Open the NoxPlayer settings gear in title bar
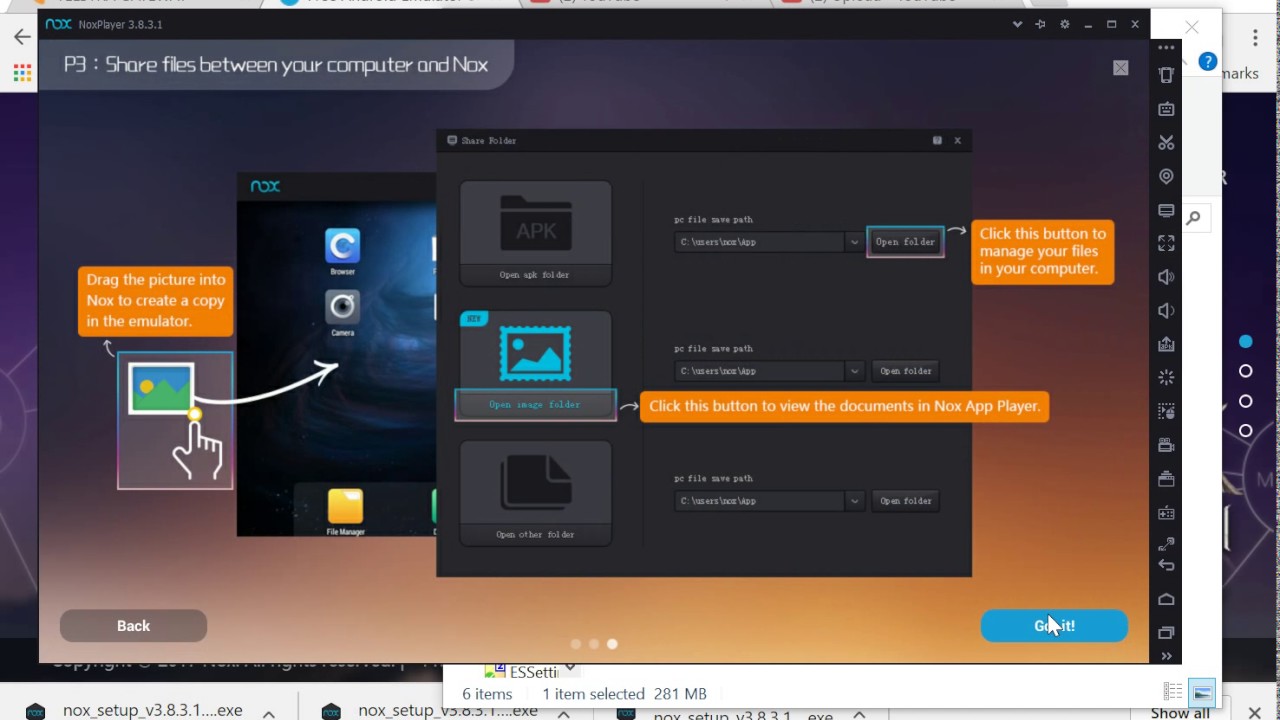 [x=1064, y=24]
